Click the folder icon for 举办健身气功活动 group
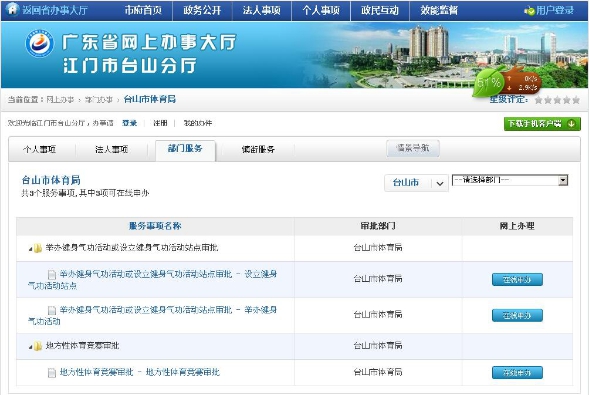The width and height of the screenshot is (590, 396). (38, 248)
